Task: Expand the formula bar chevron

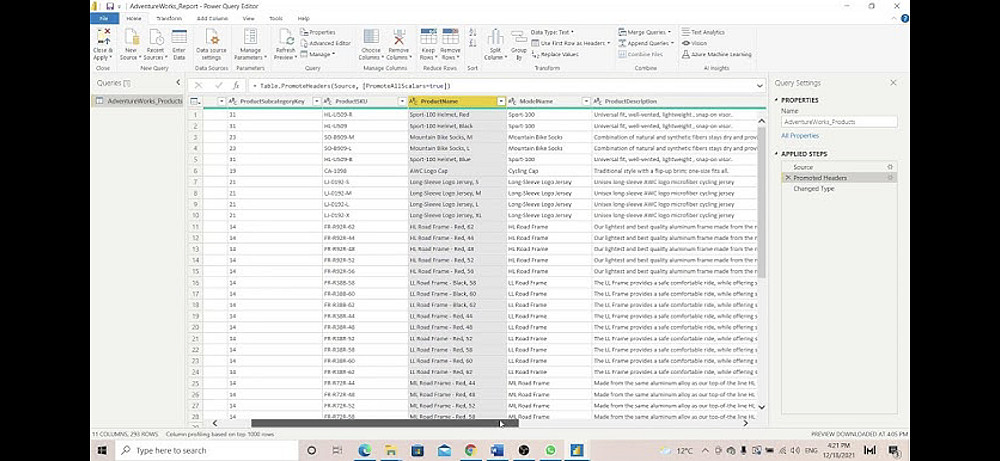Action: tap(760, 85)
